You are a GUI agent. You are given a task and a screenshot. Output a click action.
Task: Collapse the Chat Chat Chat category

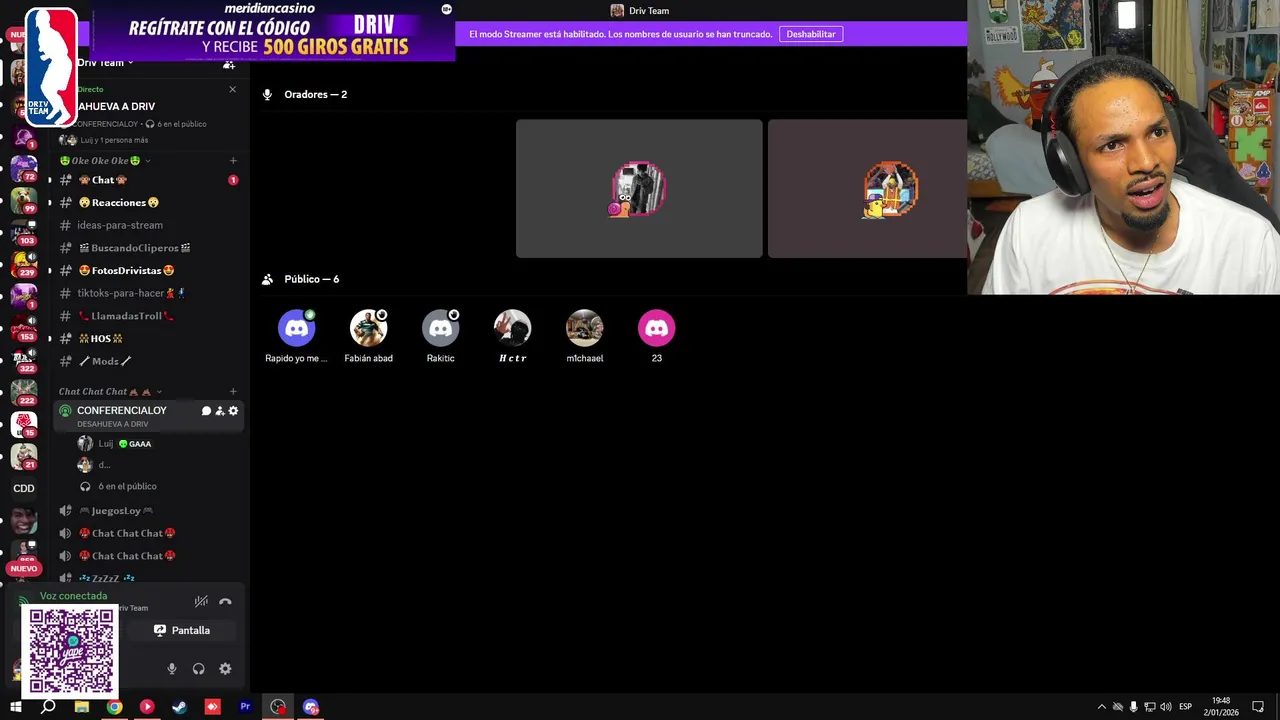[x=110, y=392]
